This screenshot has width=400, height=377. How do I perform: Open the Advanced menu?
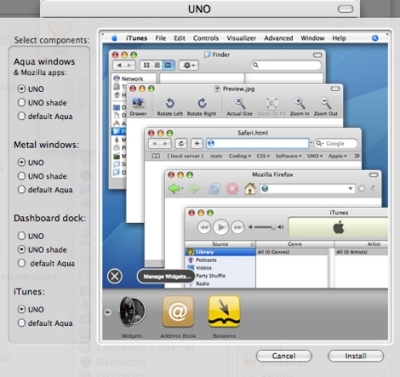(x=278, y=38)
